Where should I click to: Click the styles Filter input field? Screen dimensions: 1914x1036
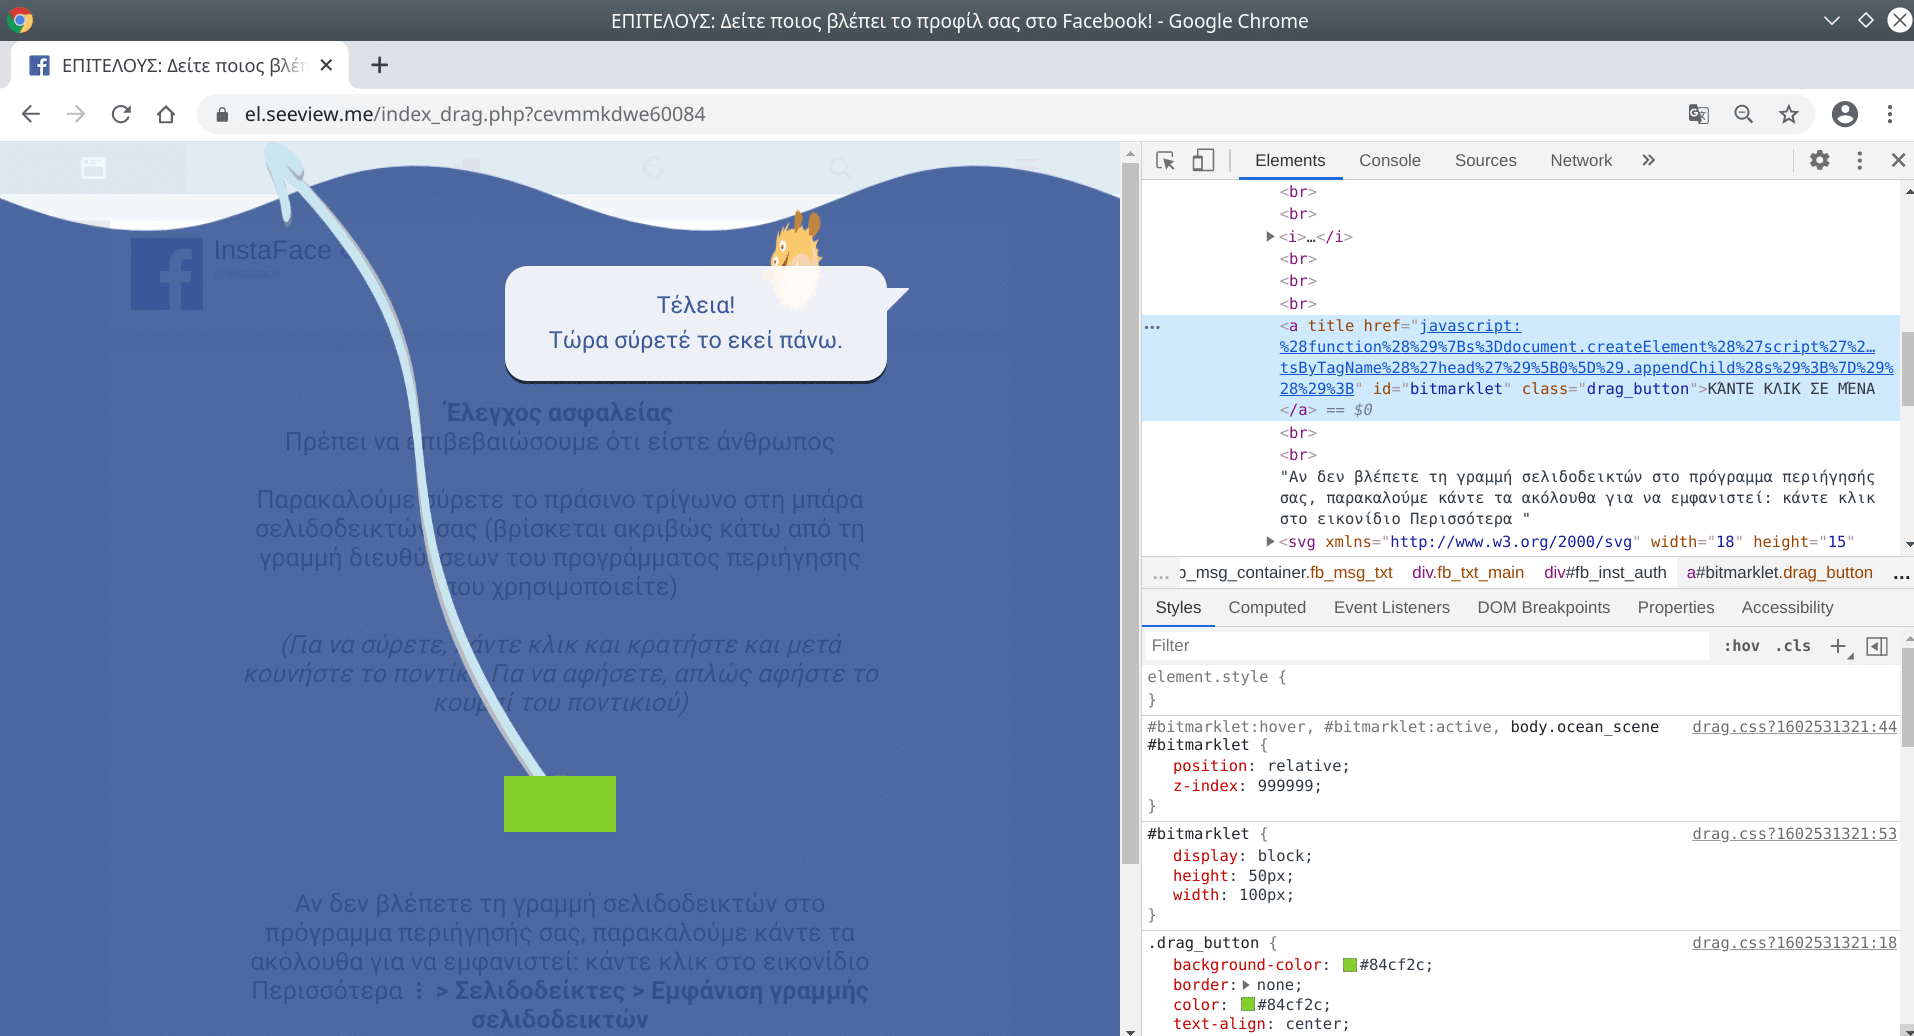click(1425, 646)
